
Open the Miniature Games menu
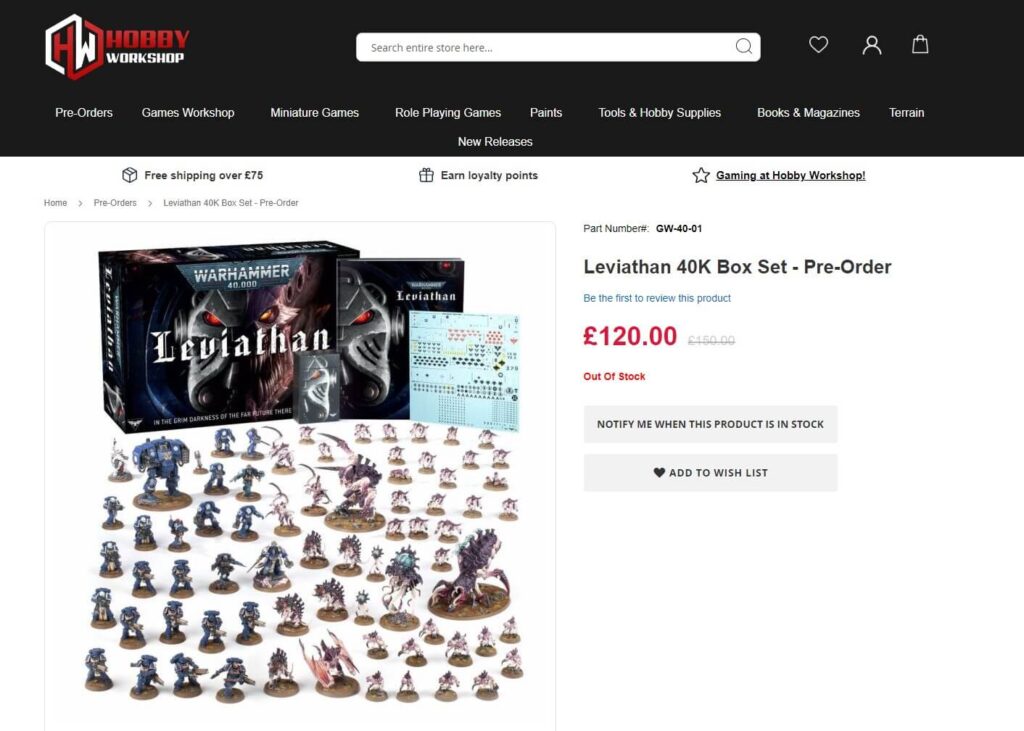click(x=314, y=112)
